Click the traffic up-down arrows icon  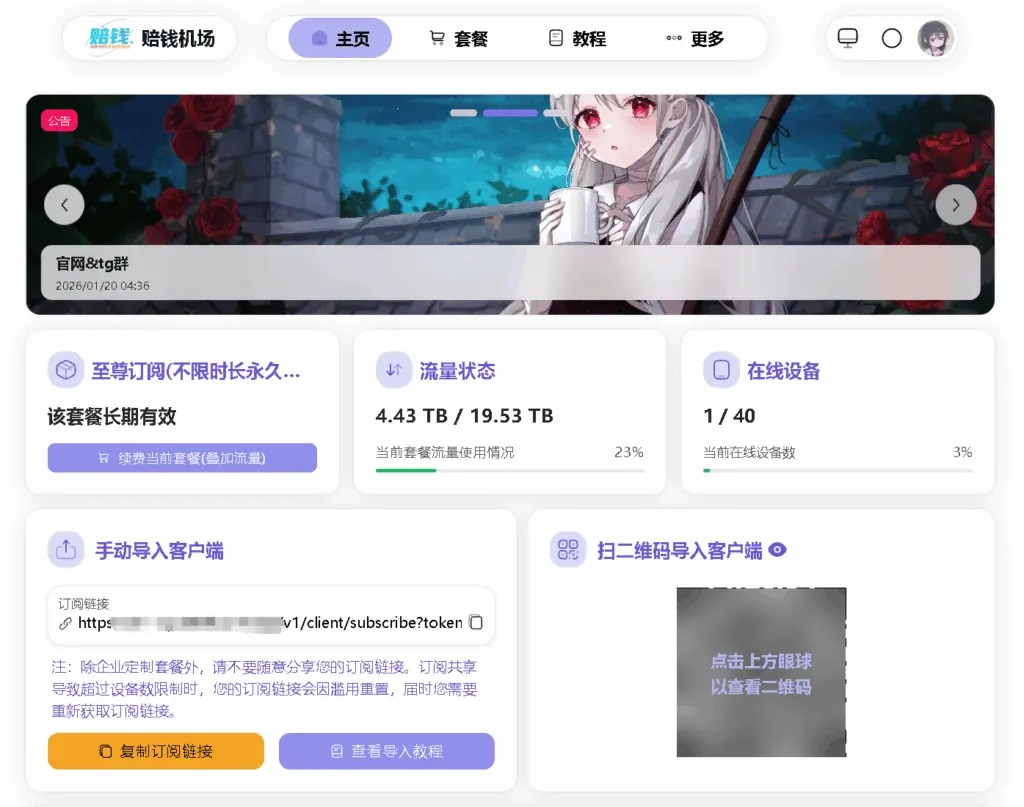pyautogui.click(x=394, y=370)
